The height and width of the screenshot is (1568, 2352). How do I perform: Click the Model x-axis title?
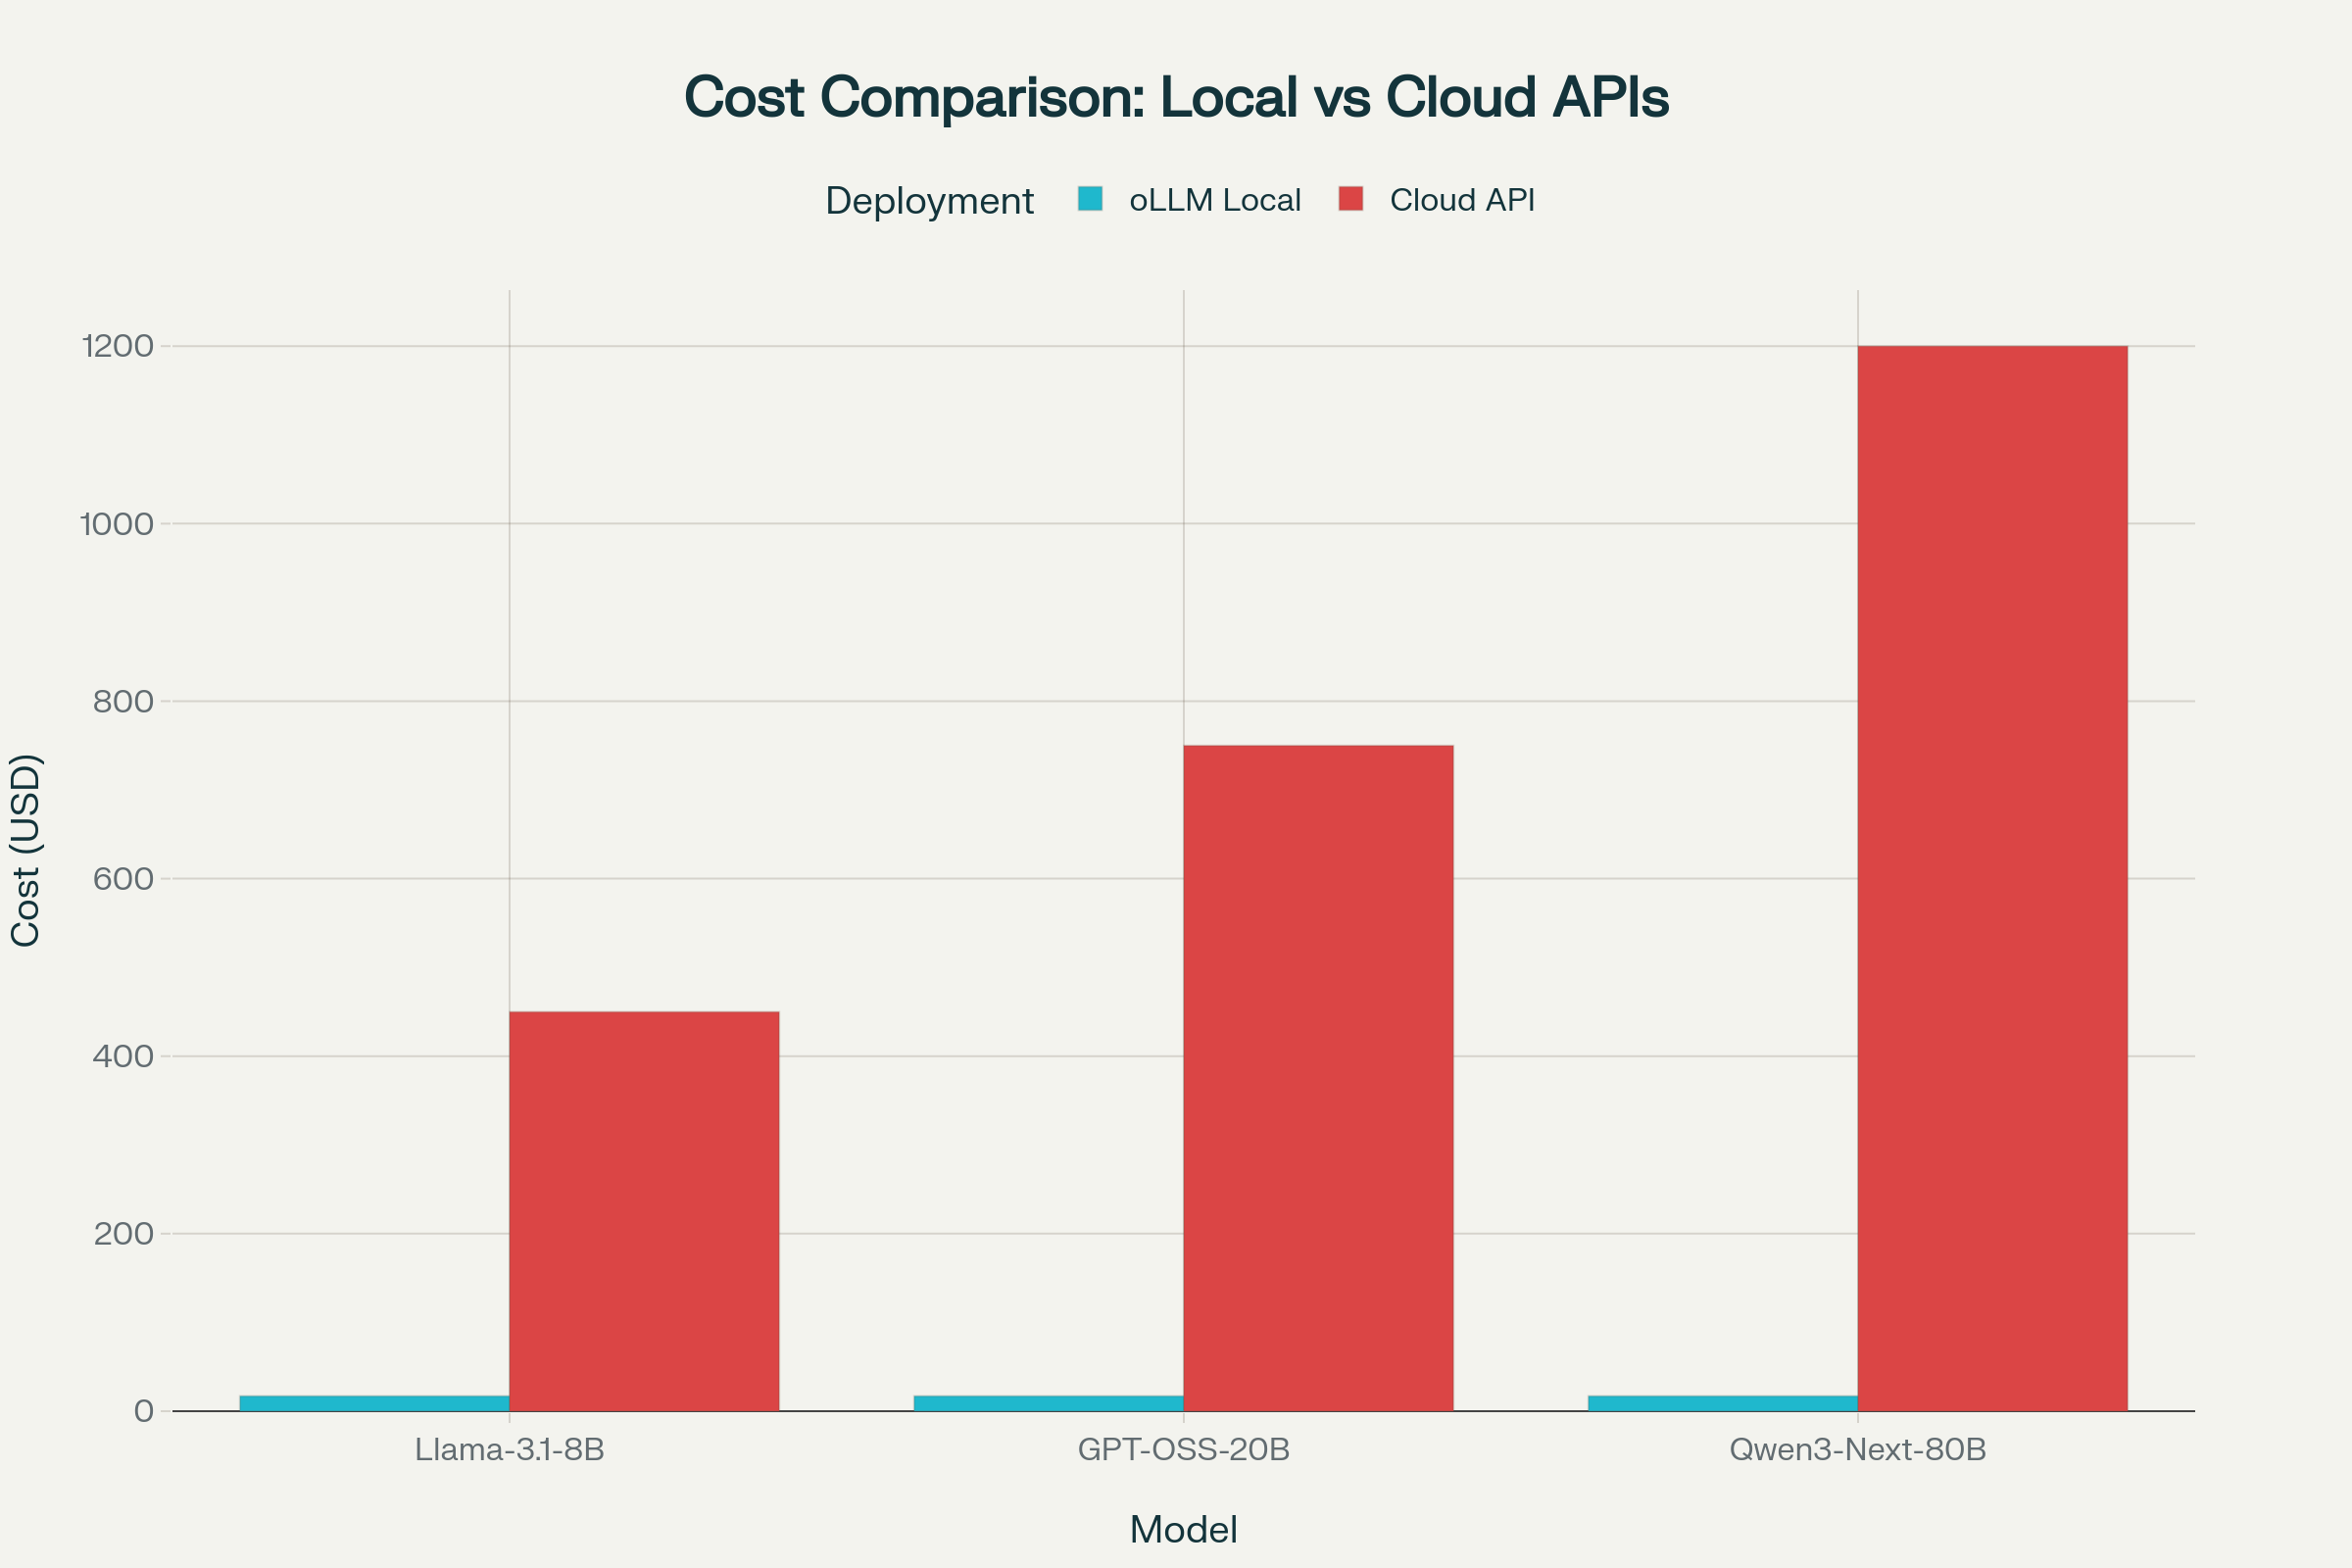[x=1183, y=1529]
